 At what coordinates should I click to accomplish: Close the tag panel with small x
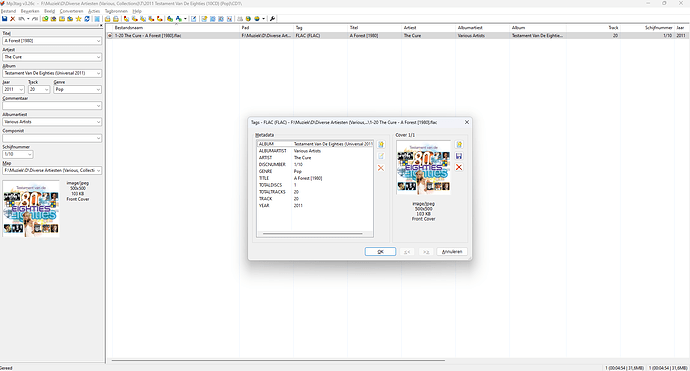point(101,26)
